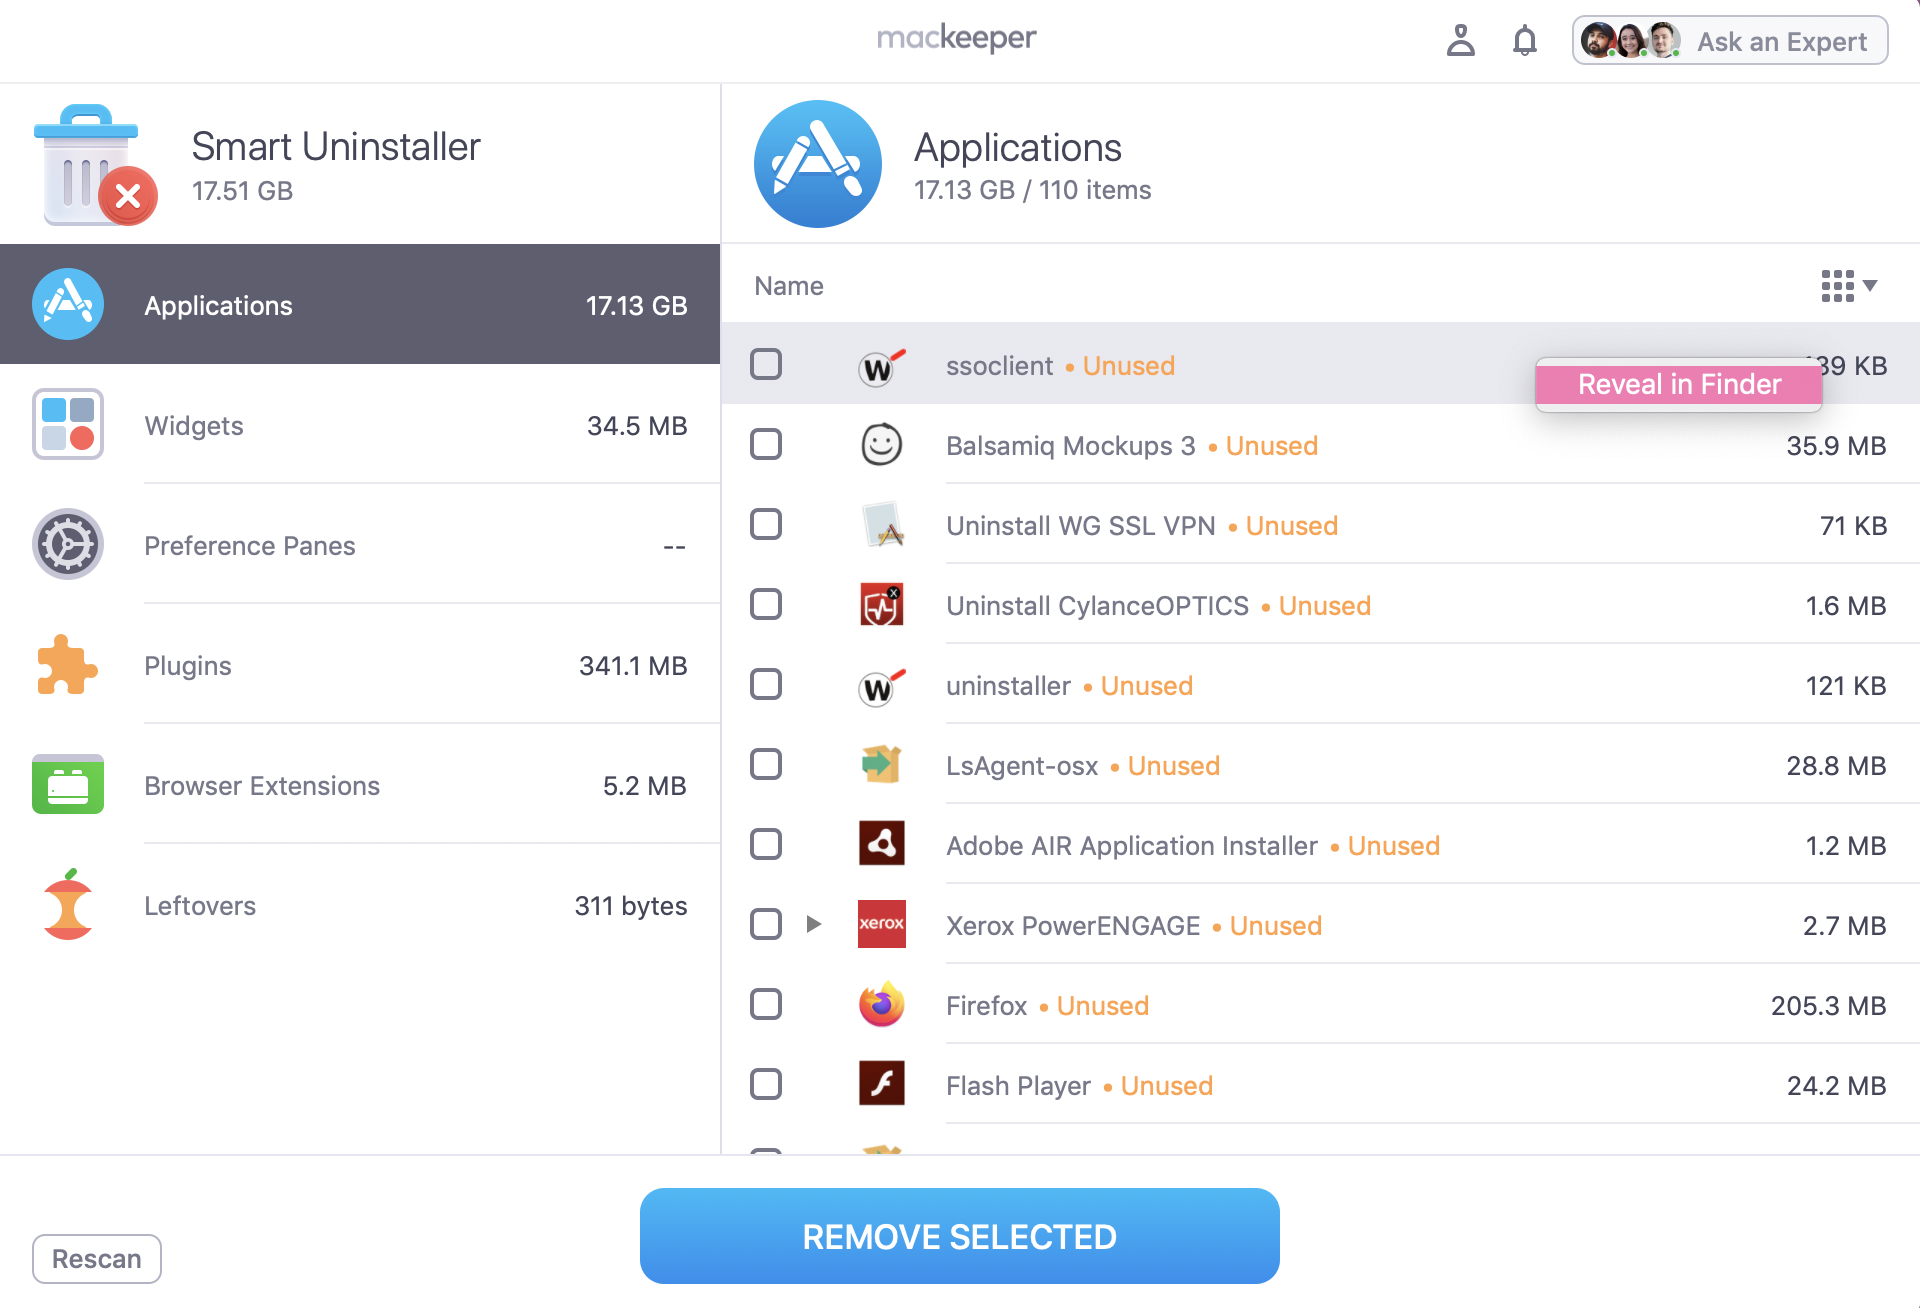The width and height of the screenshot is (1920, 1308).
Task: Click the large Applications header icon
Action: (x=817, y=164)
